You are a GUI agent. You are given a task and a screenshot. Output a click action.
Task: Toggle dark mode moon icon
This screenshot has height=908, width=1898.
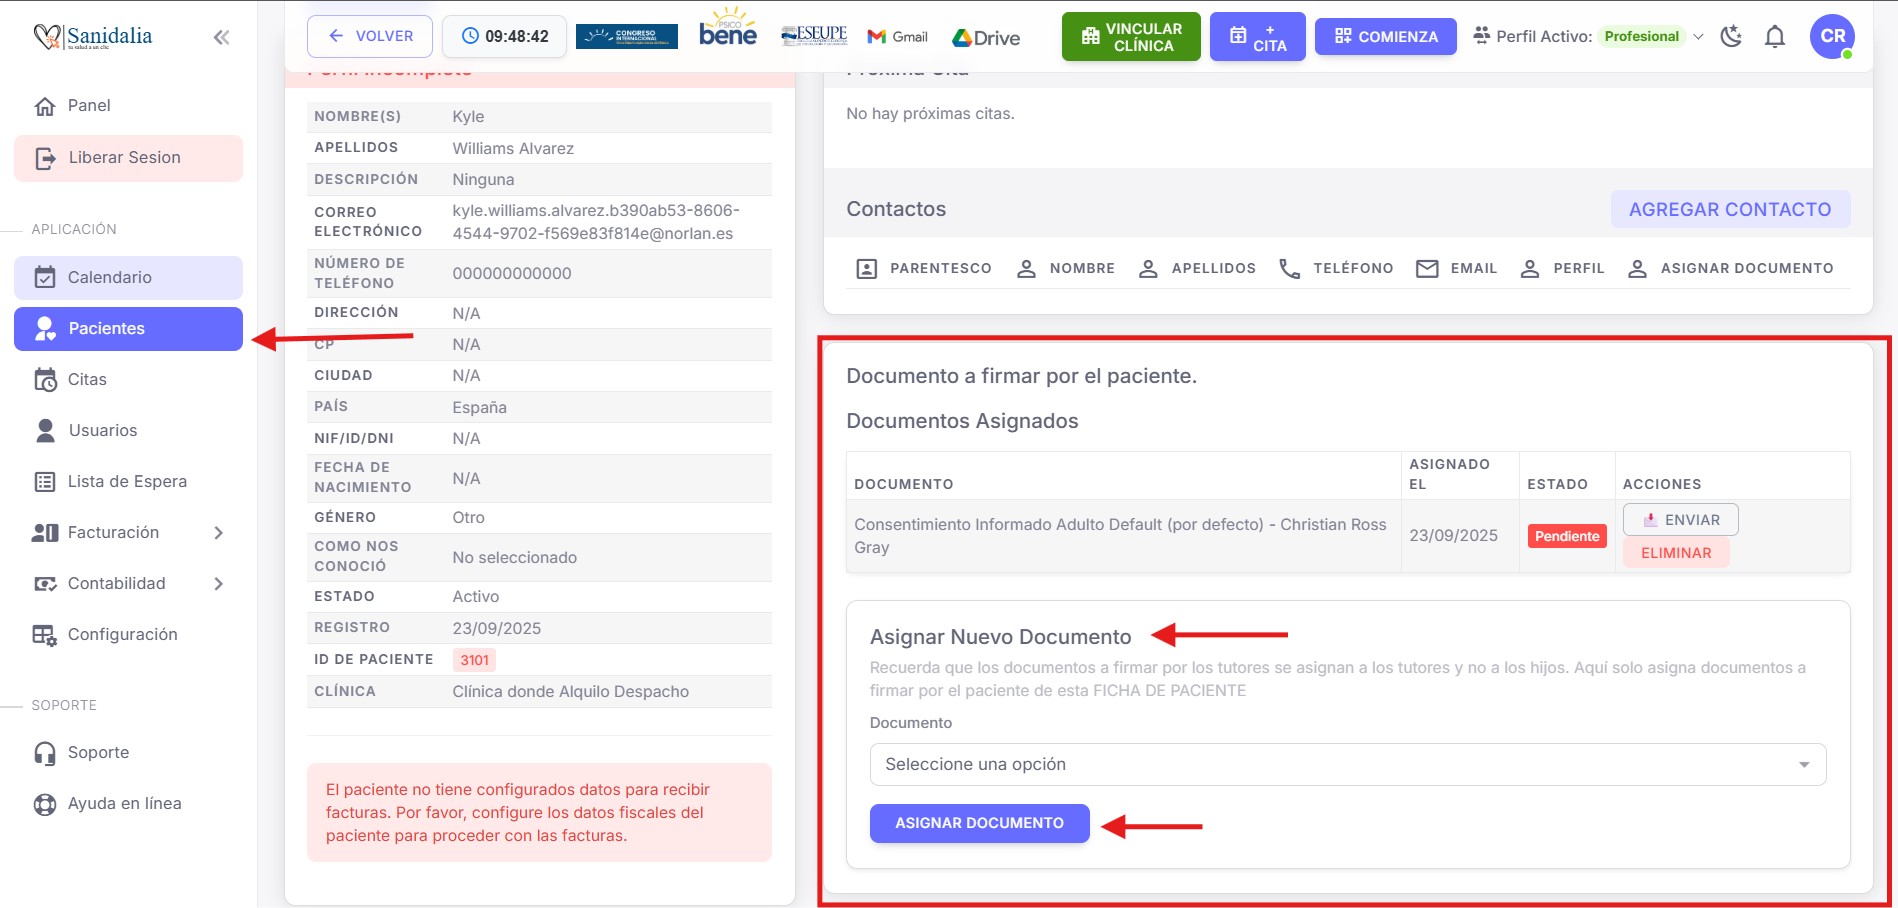(1731, 37)
